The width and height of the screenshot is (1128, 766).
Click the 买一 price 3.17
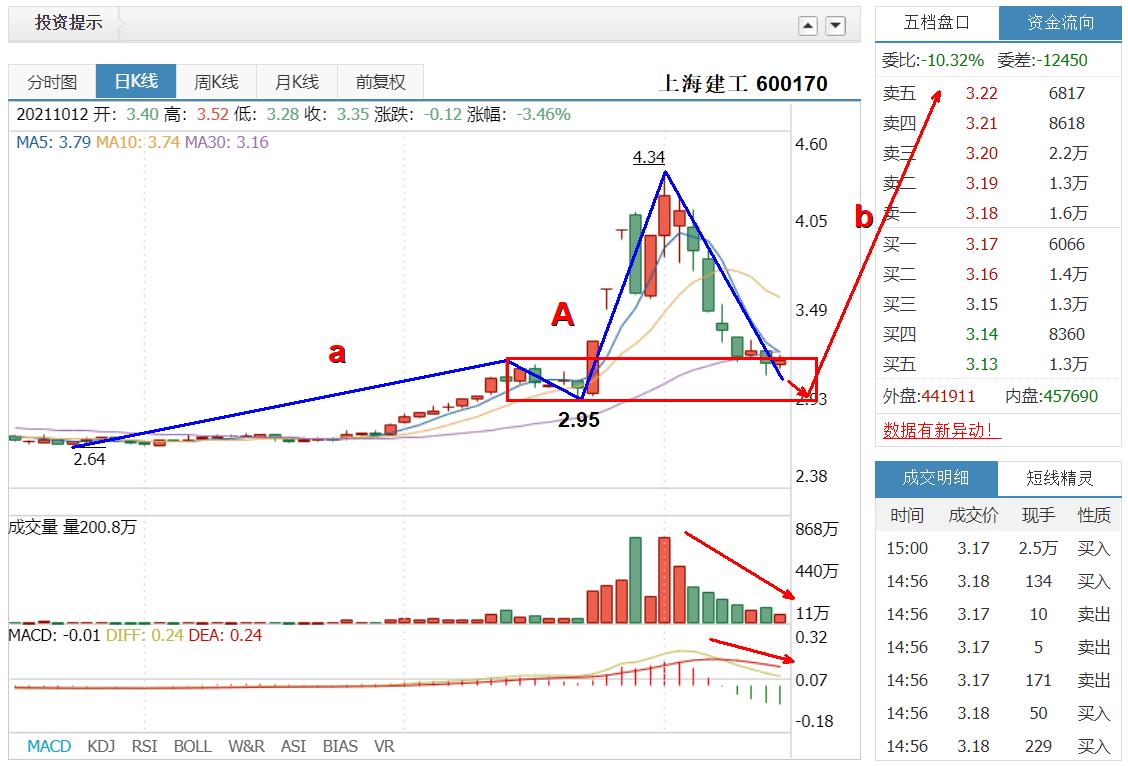coord(981,245)
